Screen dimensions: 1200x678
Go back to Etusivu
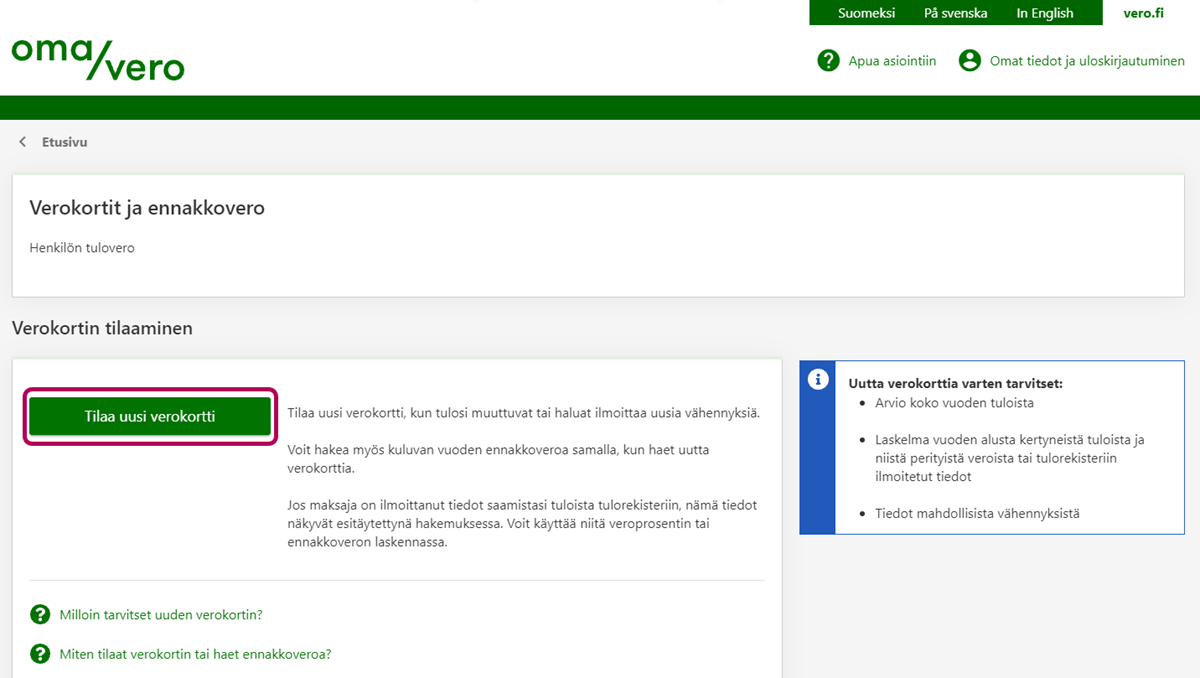coord(64,142)
